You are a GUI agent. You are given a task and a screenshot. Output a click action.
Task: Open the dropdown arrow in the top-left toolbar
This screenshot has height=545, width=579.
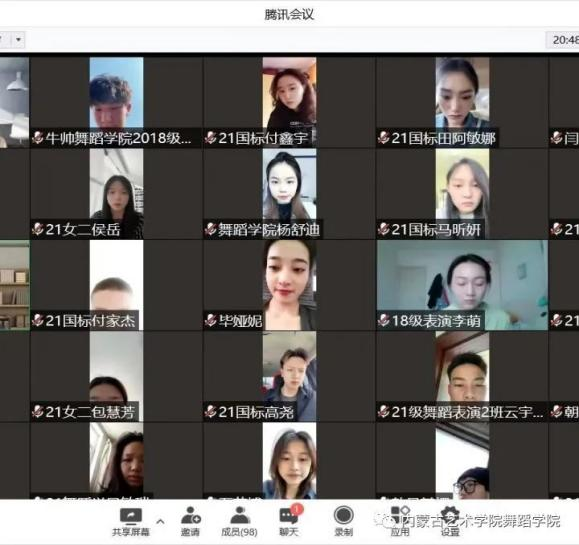click(18, 39)
